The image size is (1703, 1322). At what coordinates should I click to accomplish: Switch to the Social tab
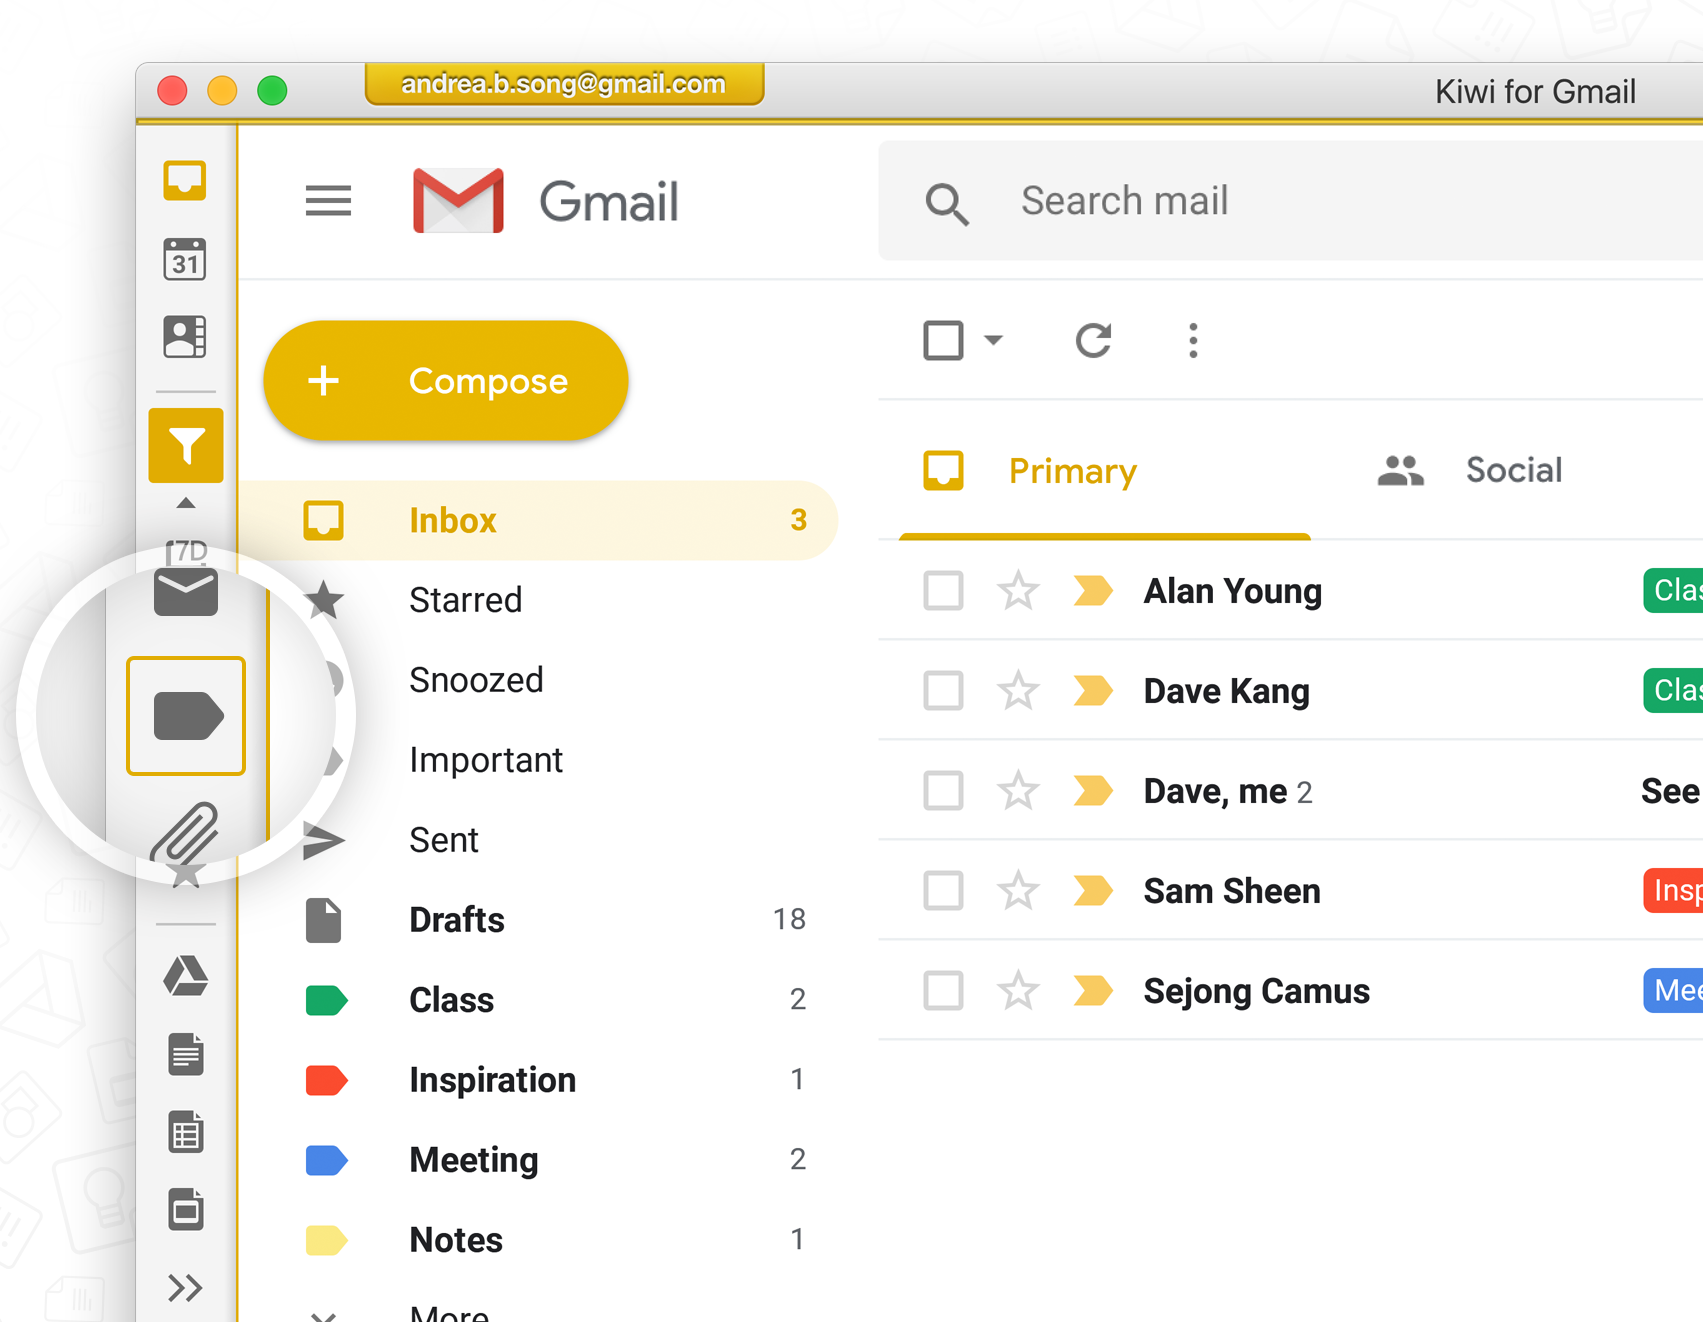coord(1470,471)
